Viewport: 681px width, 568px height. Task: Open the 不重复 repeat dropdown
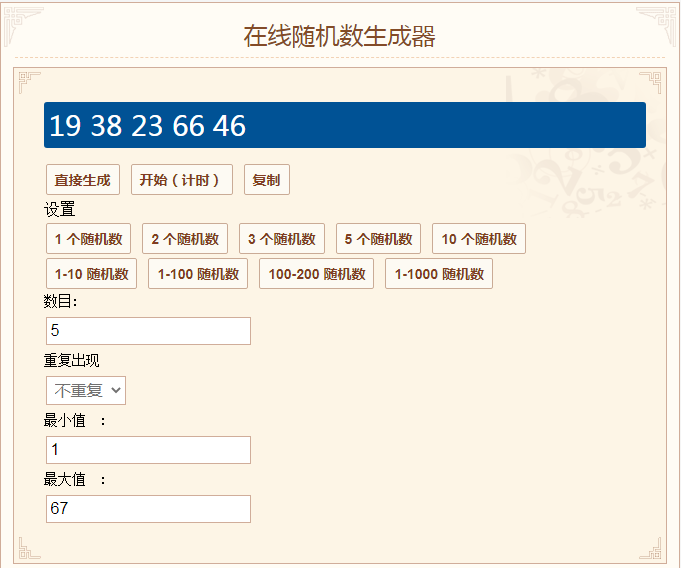pyautogui.click(x=86, y=390)
